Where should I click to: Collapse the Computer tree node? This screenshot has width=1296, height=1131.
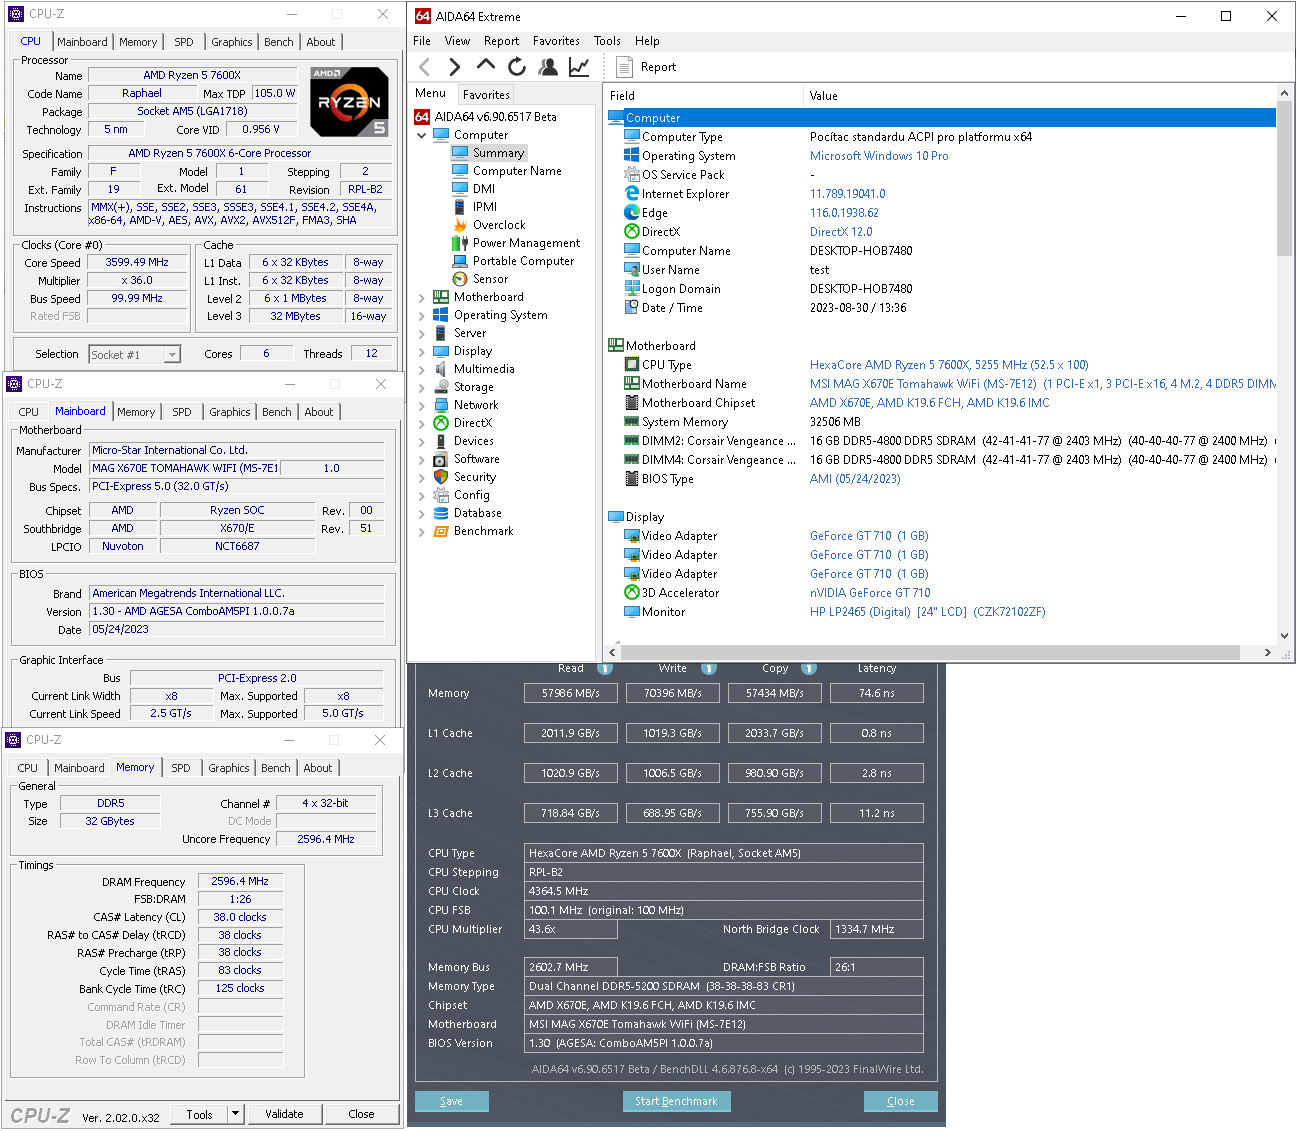pyautogui.click(x=422, y=135)
